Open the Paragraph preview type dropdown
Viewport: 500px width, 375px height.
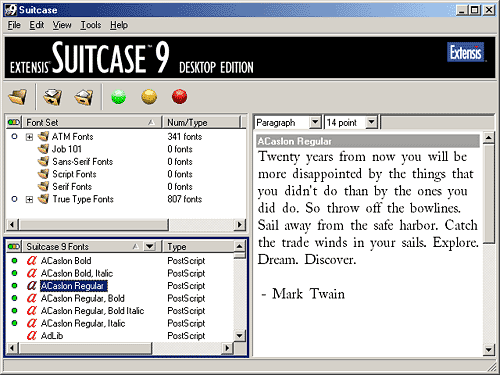(x=315, y=122)
